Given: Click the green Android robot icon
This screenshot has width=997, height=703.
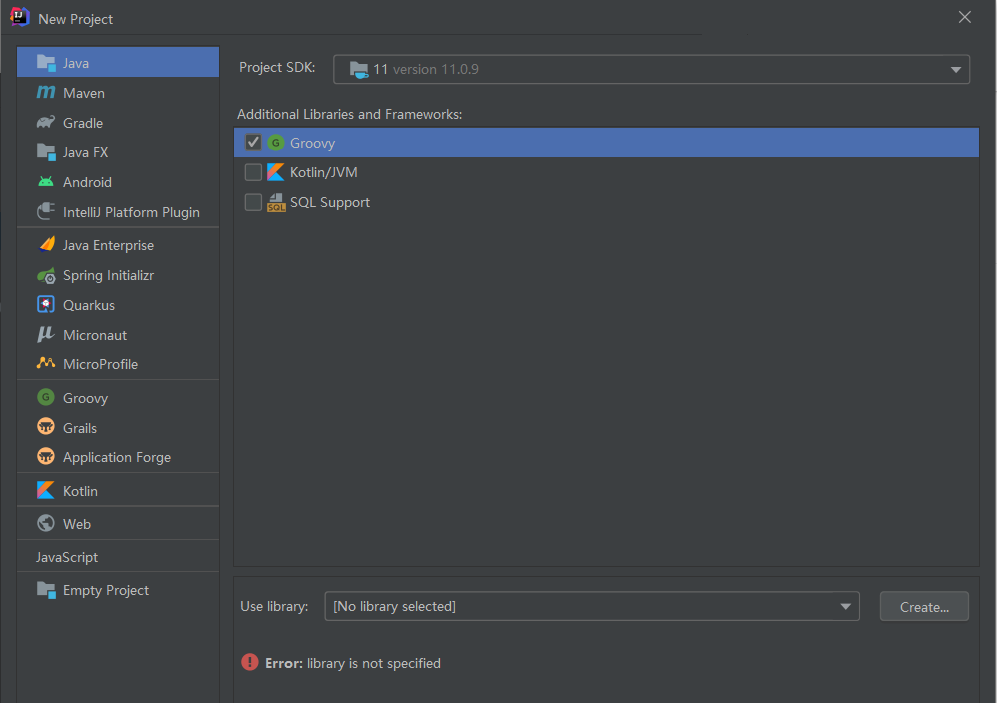Looking at the screenshot, I should point(46,182).
